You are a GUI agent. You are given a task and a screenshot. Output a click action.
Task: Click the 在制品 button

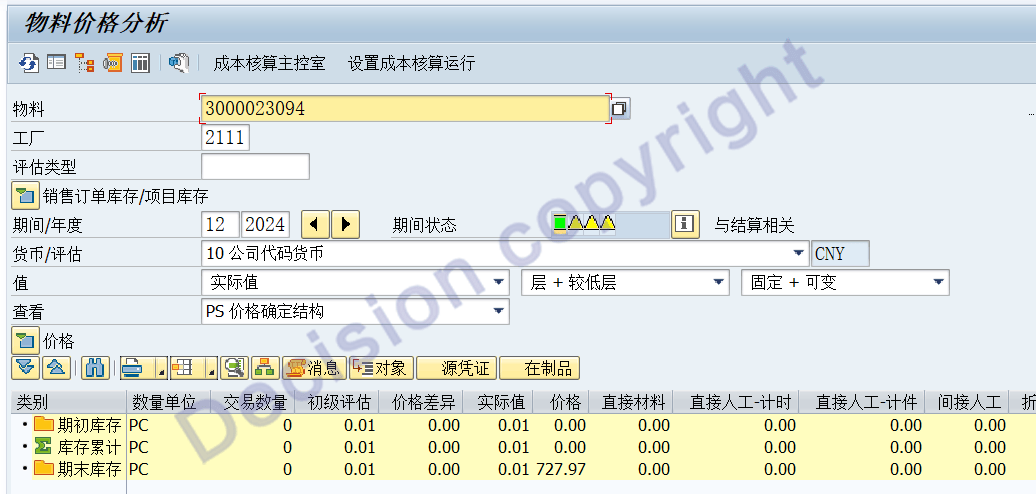pos(539,368)
